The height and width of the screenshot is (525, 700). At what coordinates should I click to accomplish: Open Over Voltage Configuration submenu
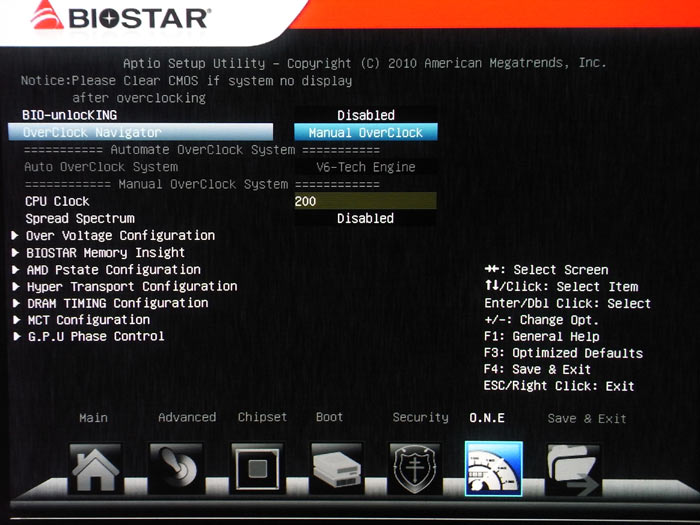[x=121, y=236]
